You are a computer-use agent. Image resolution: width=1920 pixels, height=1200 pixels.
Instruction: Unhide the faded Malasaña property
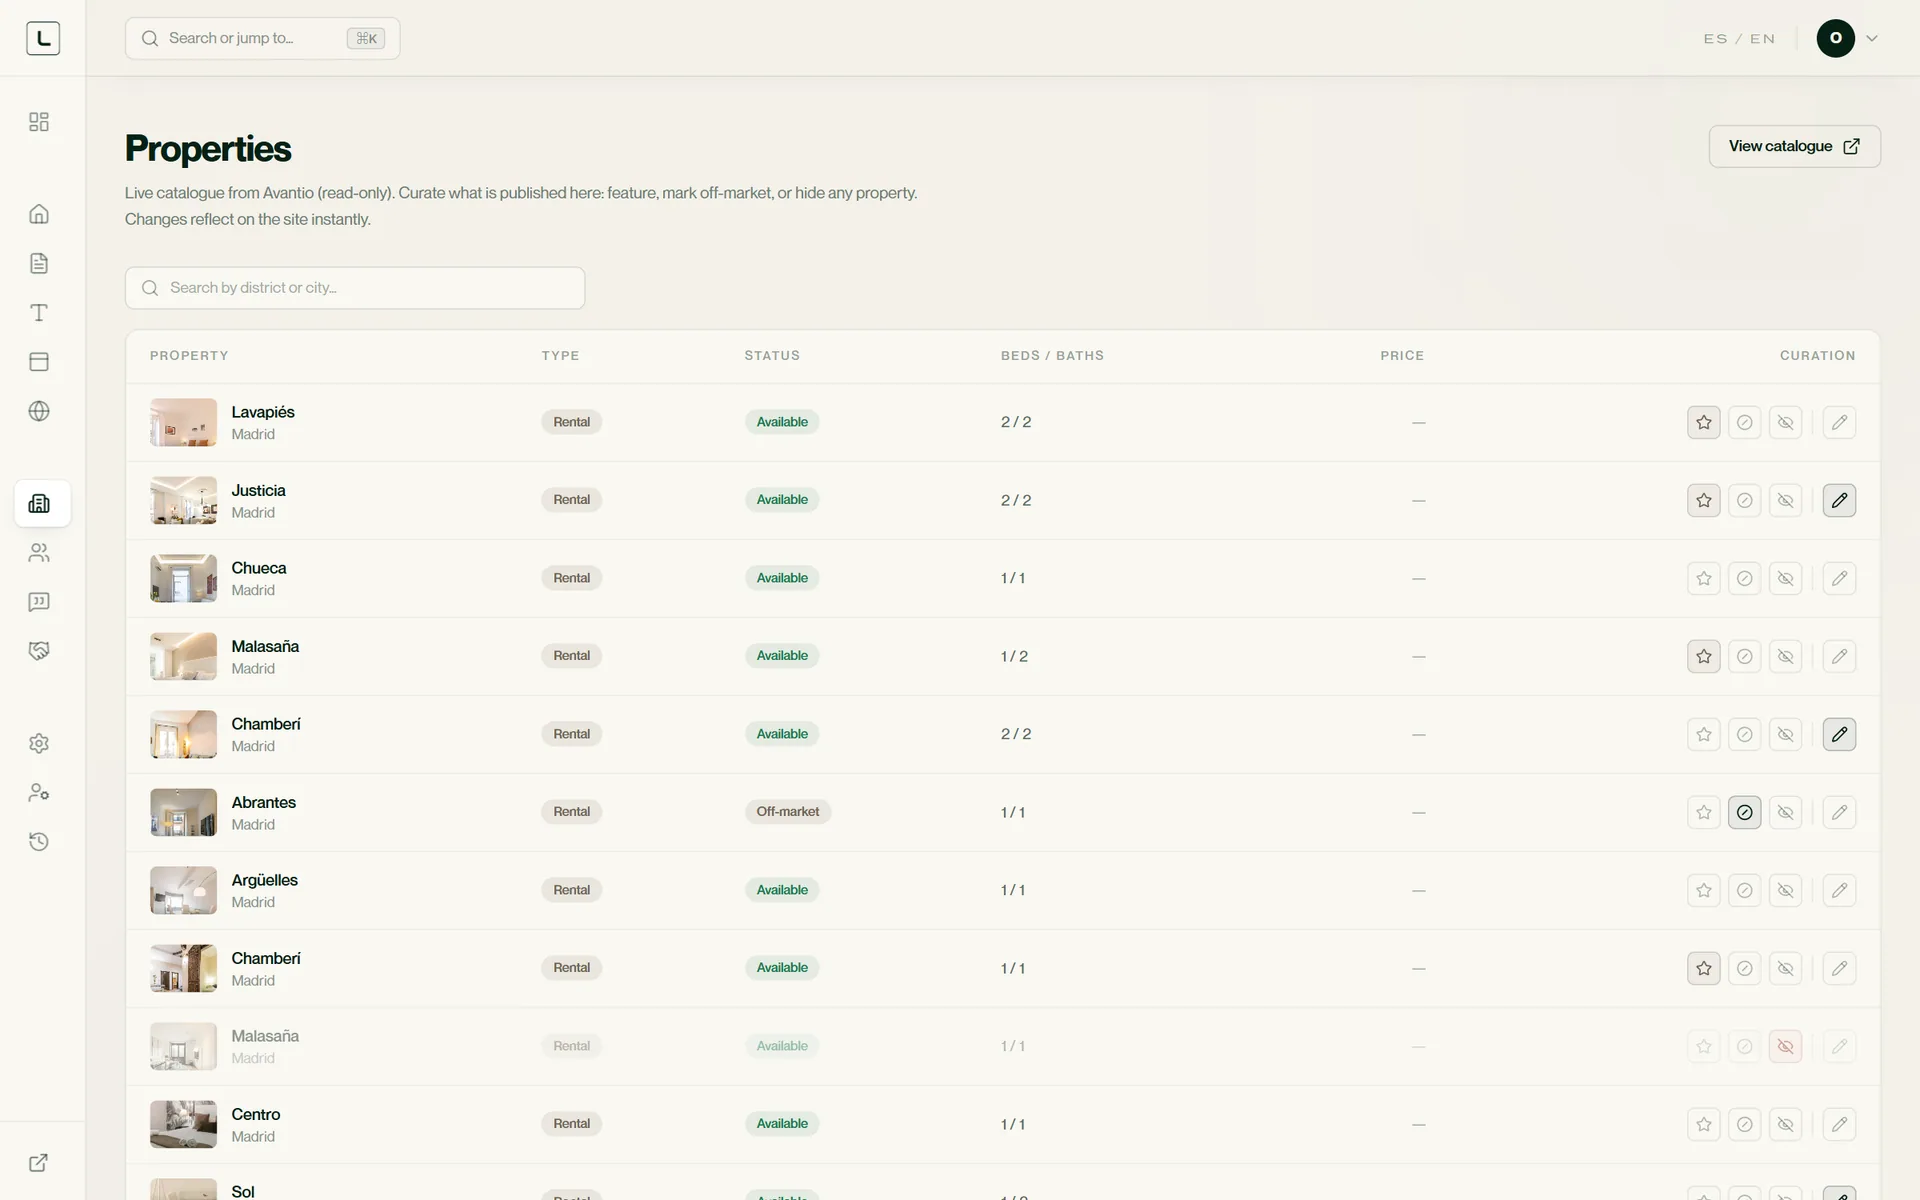click(x=1785, y=1046)
